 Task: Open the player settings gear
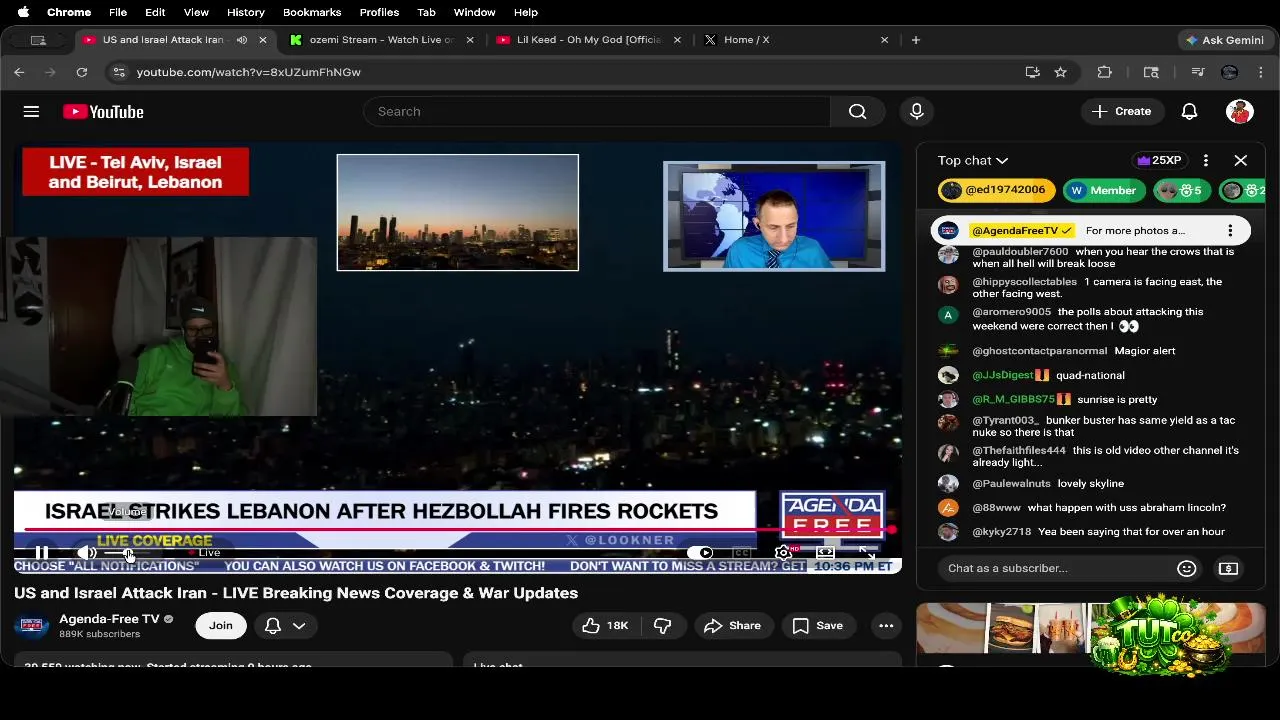click(784, 552)
